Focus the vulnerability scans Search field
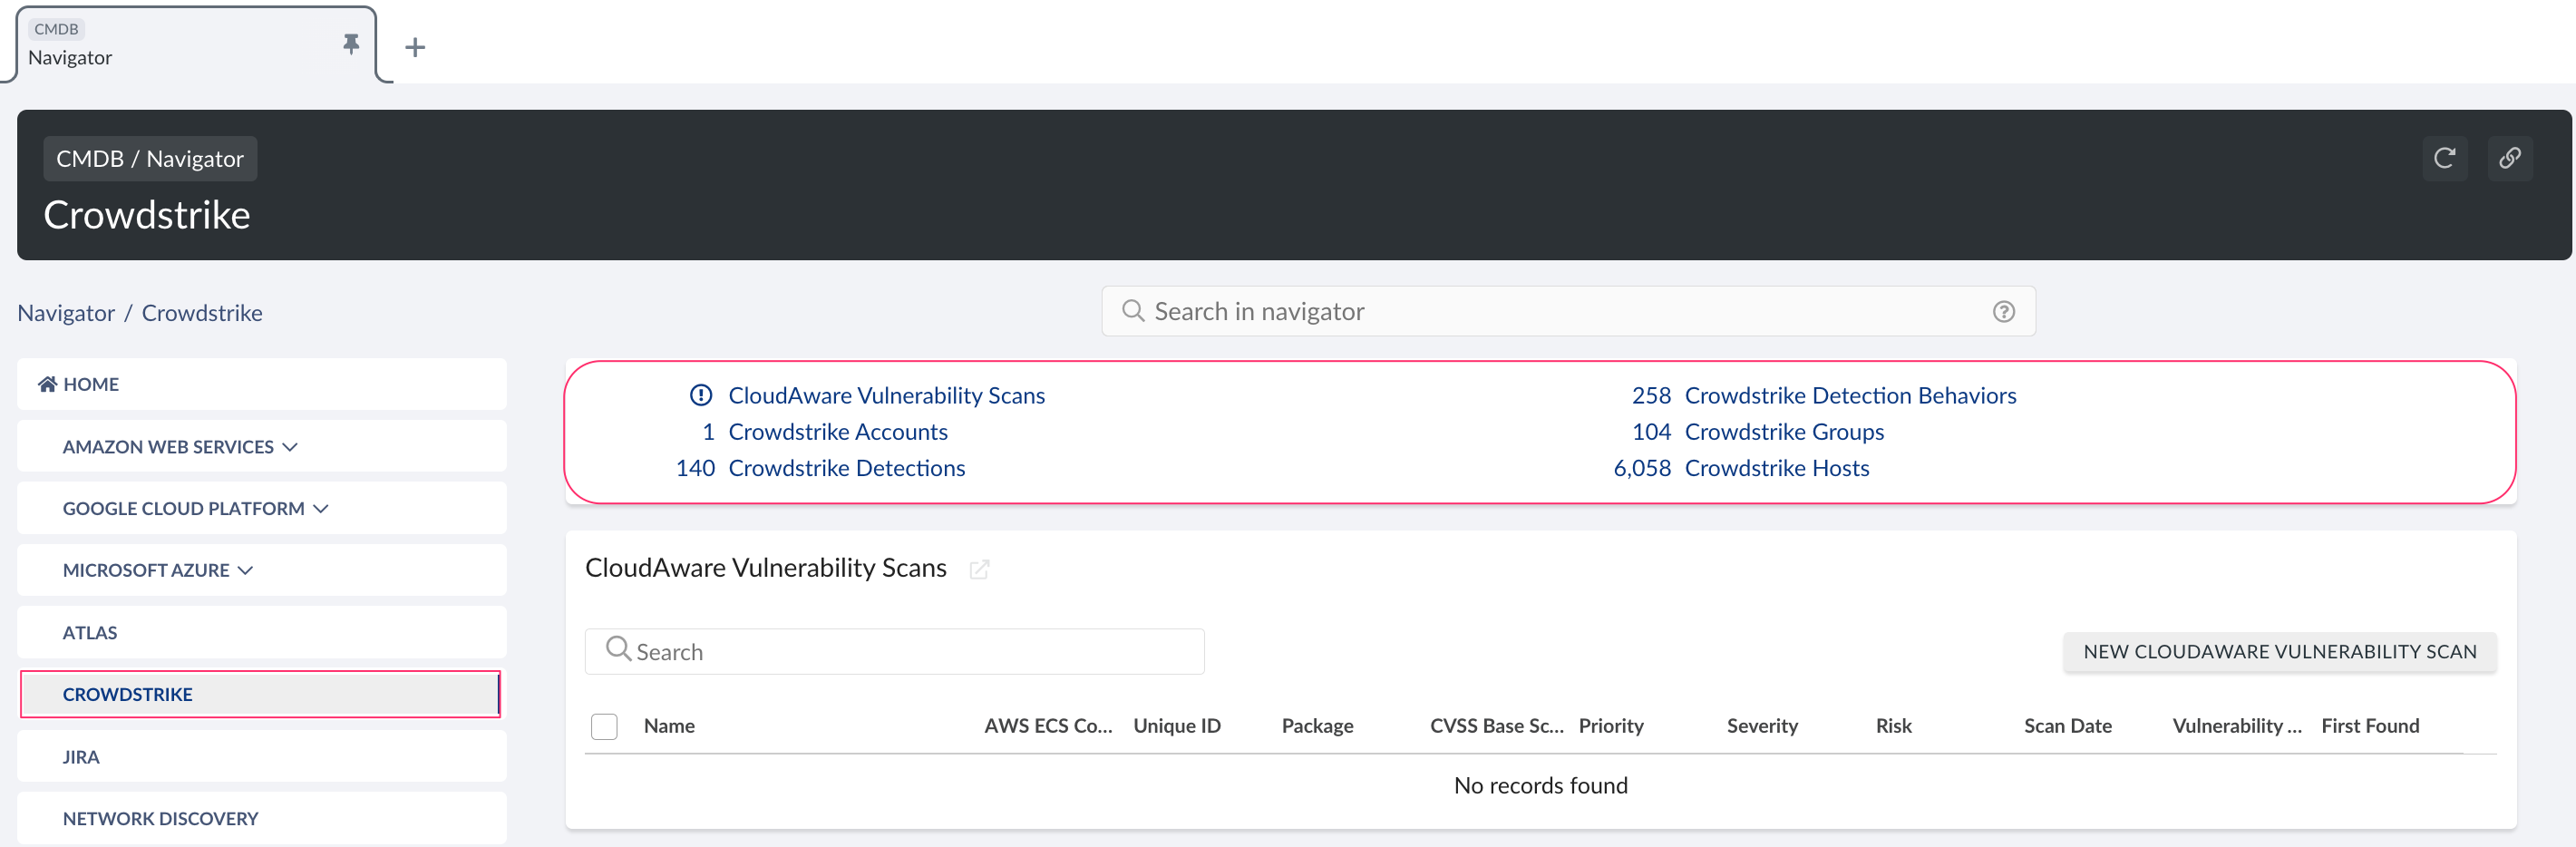Image resolution: width=2576 pixels, height=847 pixels. tap(894, 652)
